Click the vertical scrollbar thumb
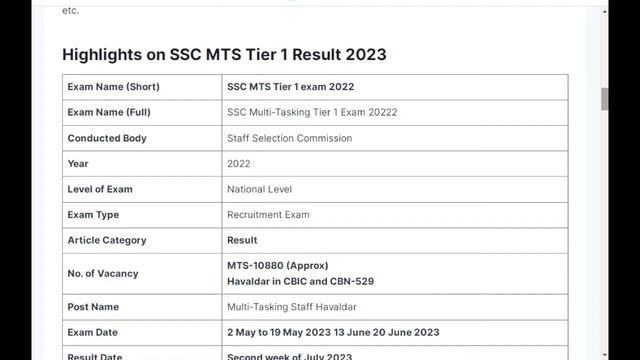The width and height of the screenshot is (640, 360). (x=604, y=99)
